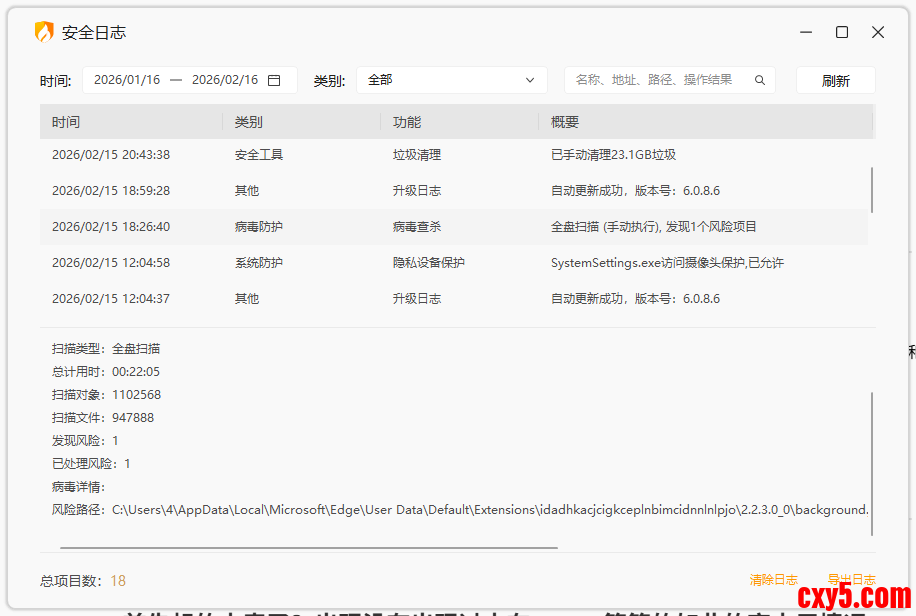Click the horizontal scrollbar in details pane
916x616 pixels.
coord(308,548)
